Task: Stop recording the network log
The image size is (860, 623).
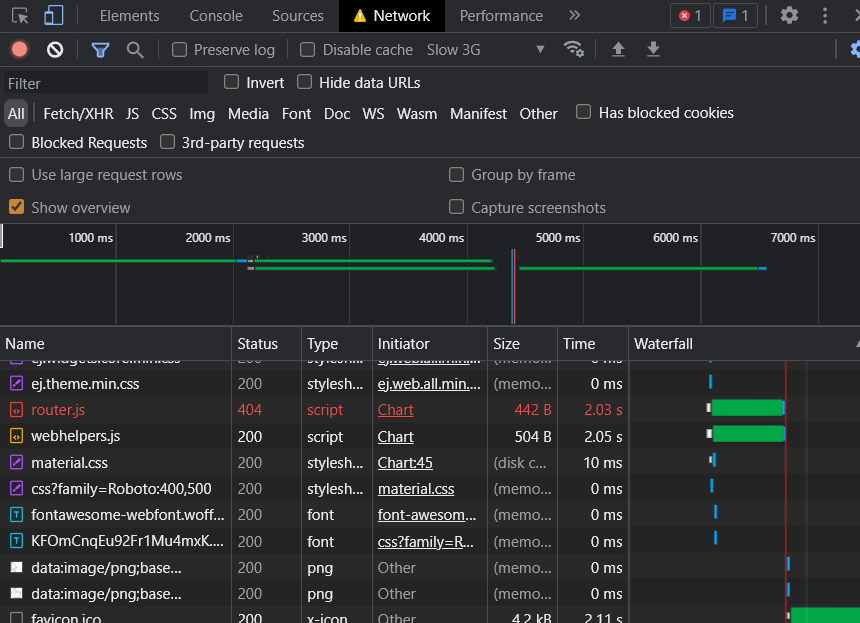Action: tap(20, 49)
